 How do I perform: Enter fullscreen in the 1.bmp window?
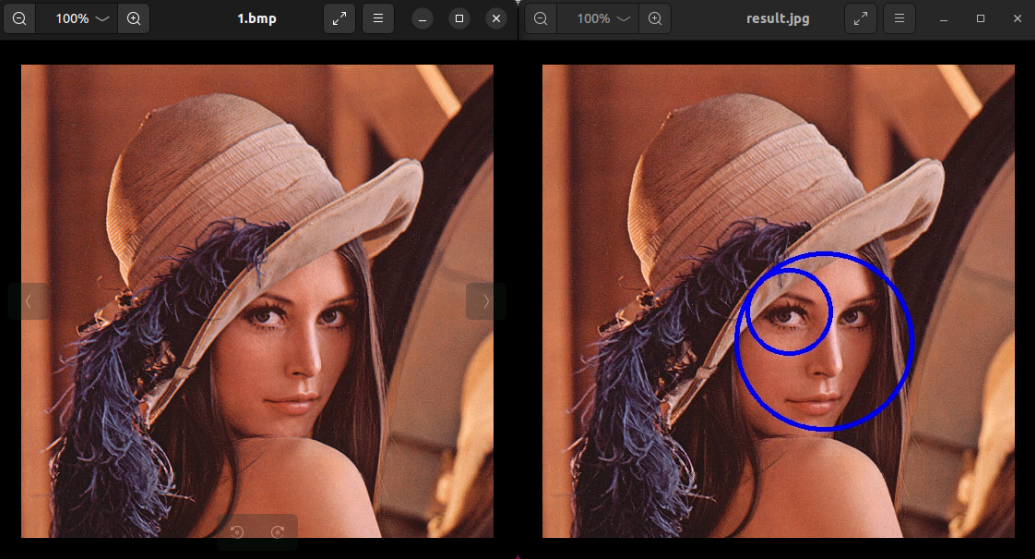click(339, 18)
